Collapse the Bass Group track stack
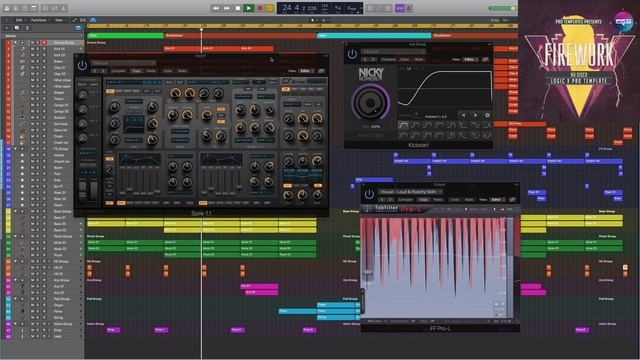This screenshot has height=360, width=640. click(16, 211)
